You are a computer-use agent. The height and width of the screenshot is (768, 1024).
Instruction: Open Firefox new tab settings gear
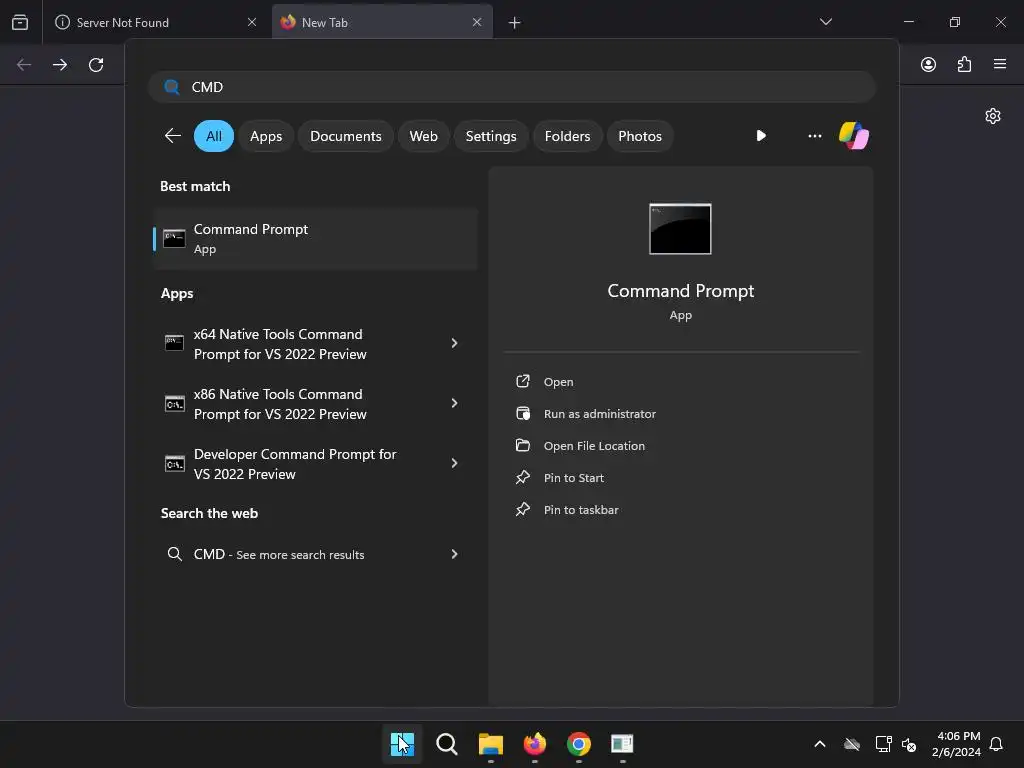(x=993, y=116)
